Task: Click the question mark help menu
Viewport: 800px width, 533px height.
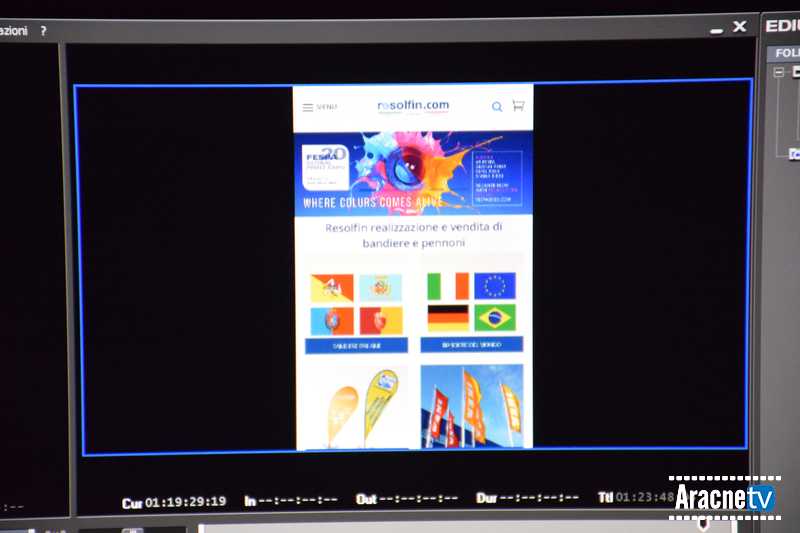Action: [43, 31]
